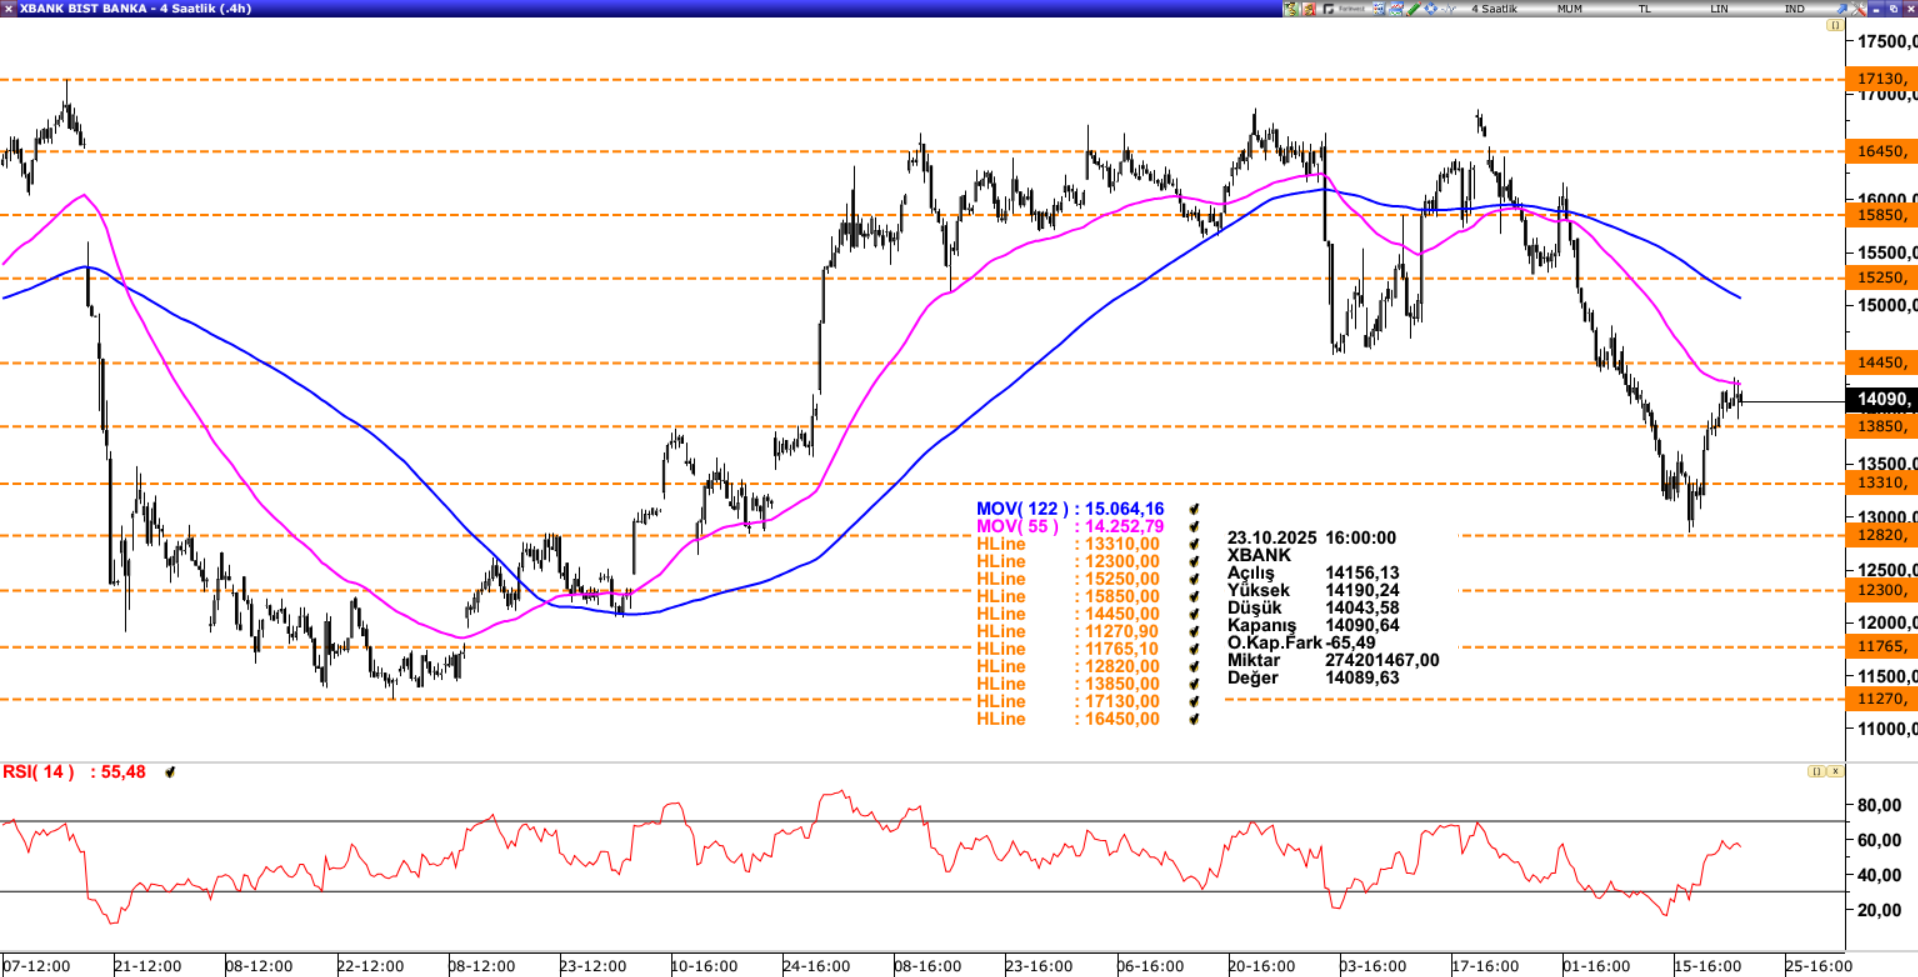1918x977 pixels.
Task: Open the wrench settings icon in title bar
Action: point(1860,9)
